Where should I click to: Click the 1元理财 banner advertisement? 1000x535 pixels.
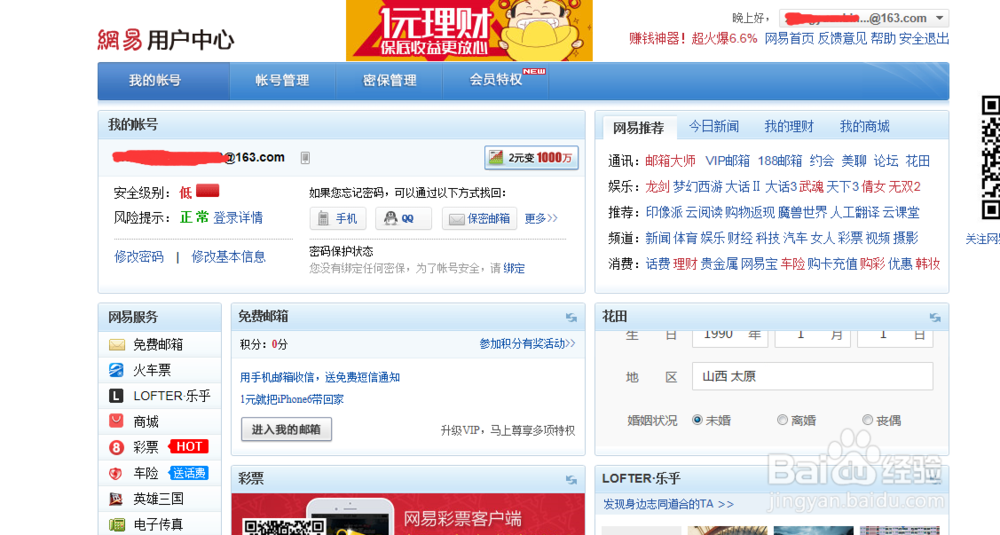(x=469, y=31)
